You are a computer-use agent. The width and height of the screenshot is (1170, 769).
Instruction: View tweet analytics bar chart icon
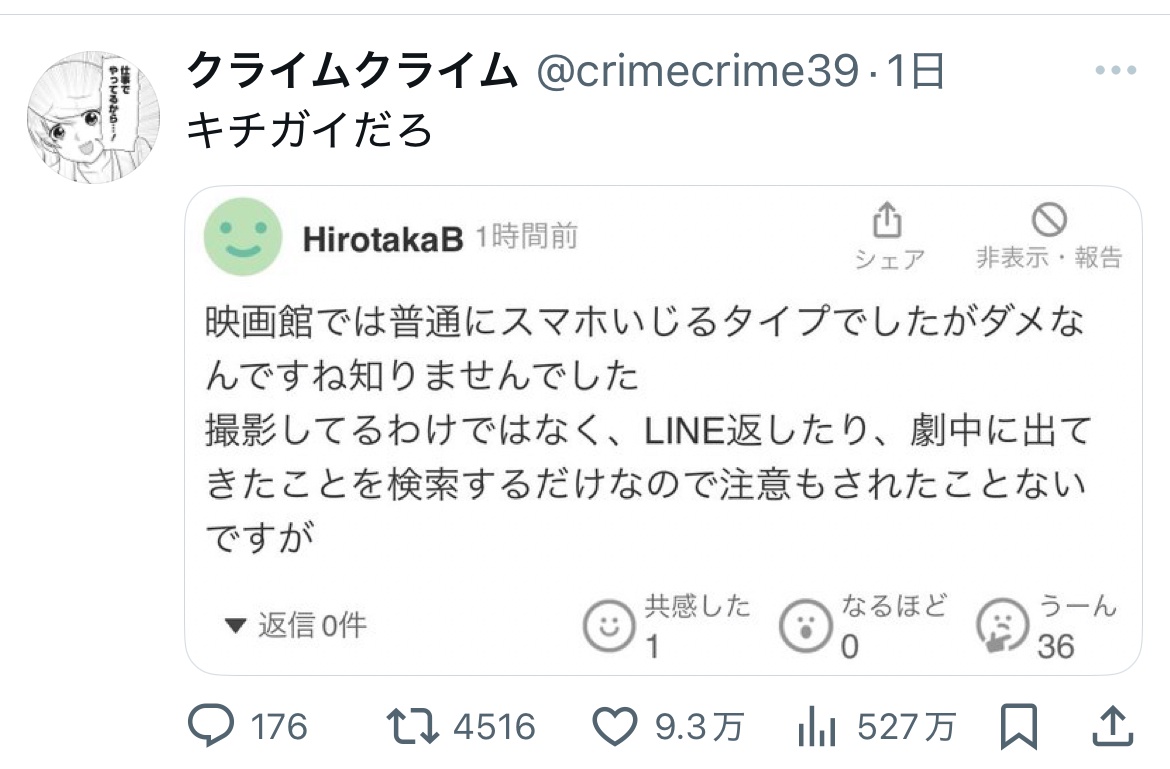(x=819, y=728)
